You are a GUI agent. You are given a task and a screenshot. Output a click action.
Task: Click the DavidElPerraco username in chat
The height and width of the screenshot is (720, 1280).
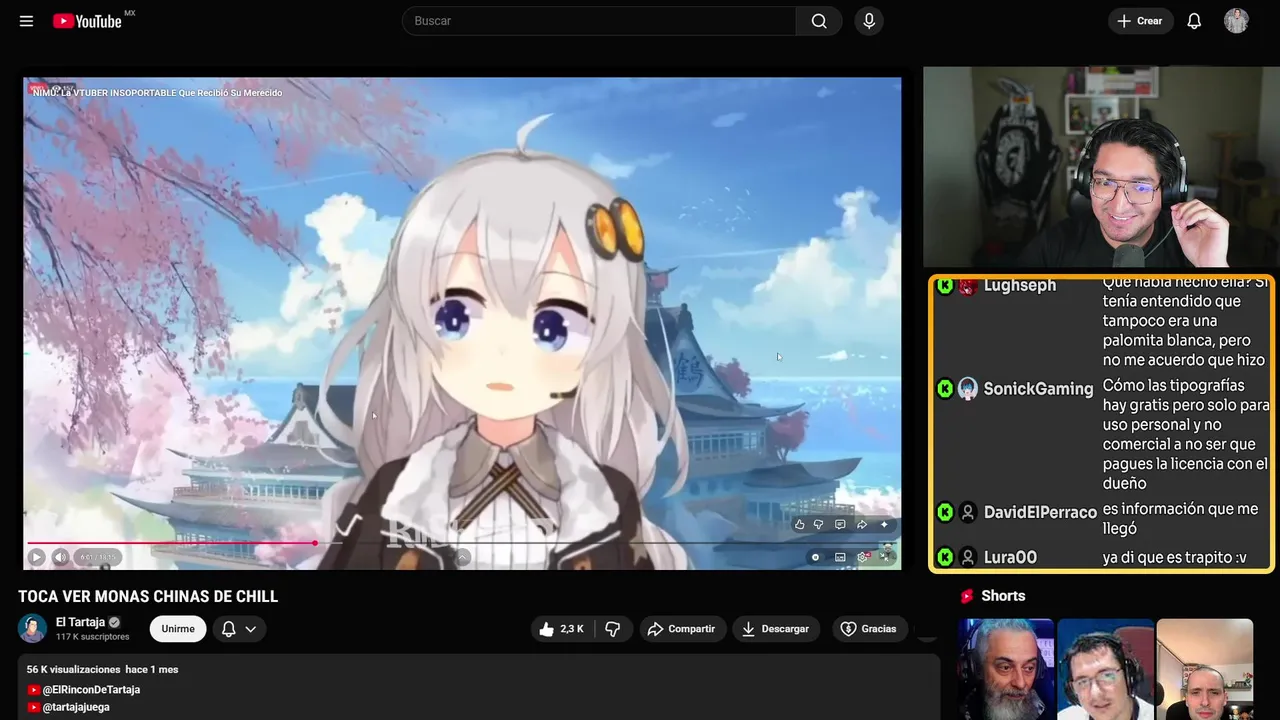coord(1040,512)
